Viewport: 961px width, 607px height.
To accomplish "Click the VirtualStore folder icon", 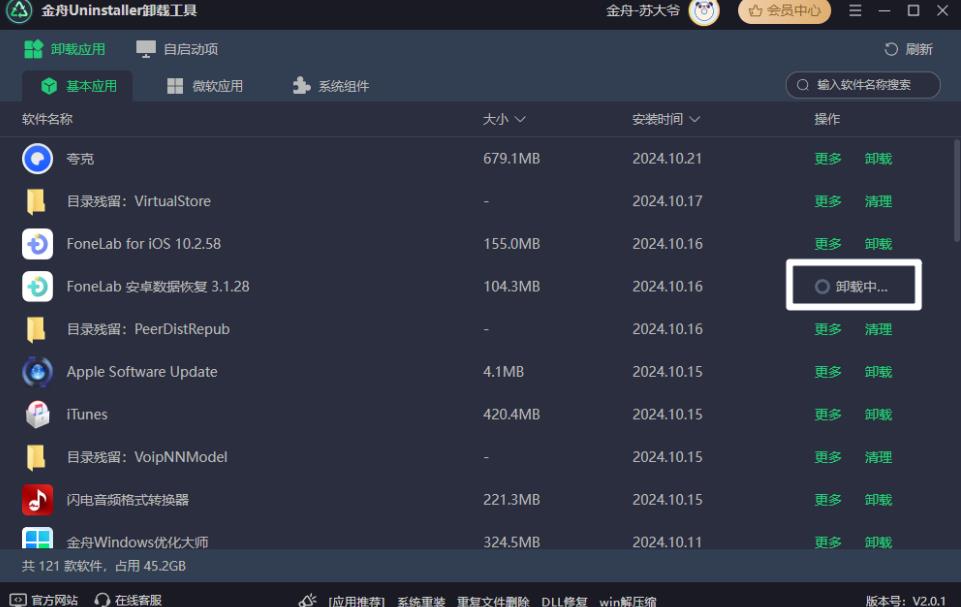I will point(36,201).
